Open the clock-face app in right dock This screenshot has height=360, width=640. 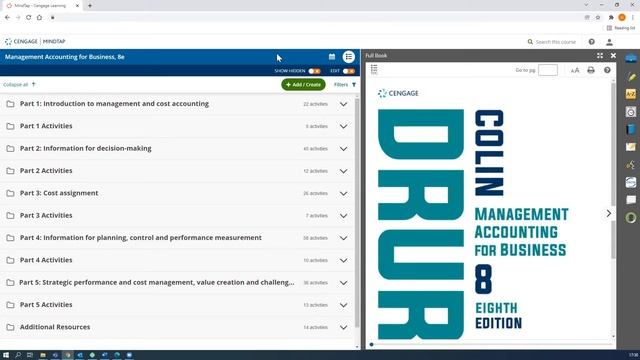click(x=631, y=111)
